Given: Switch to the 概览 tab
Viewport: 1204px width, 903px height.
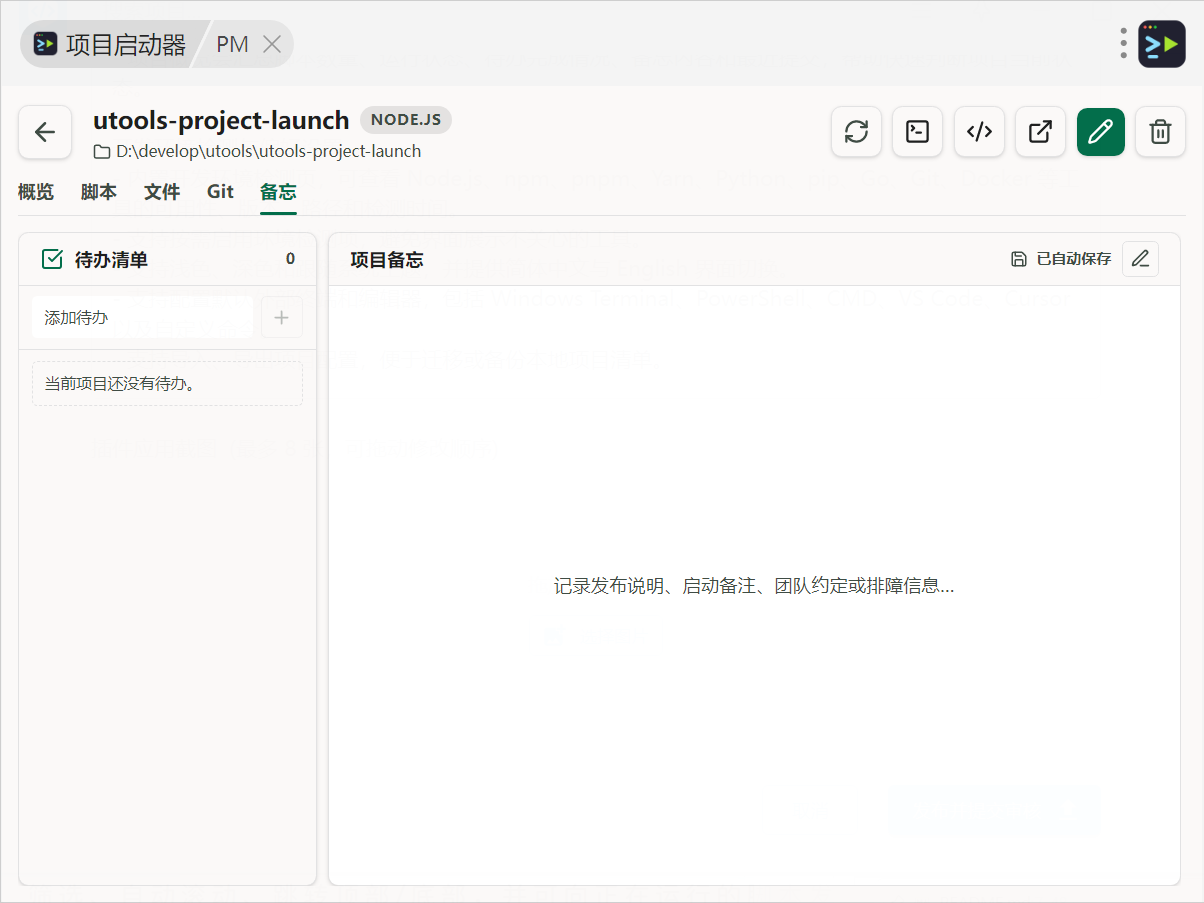Looking at the screenshot, I should click(36, 192).
